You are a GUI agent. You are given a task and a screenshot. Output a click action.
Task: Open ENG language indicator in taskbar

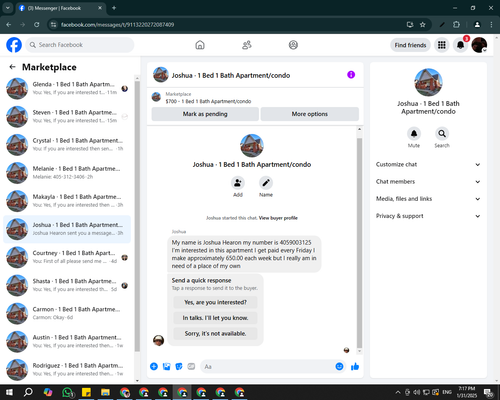tap(447, 392)
